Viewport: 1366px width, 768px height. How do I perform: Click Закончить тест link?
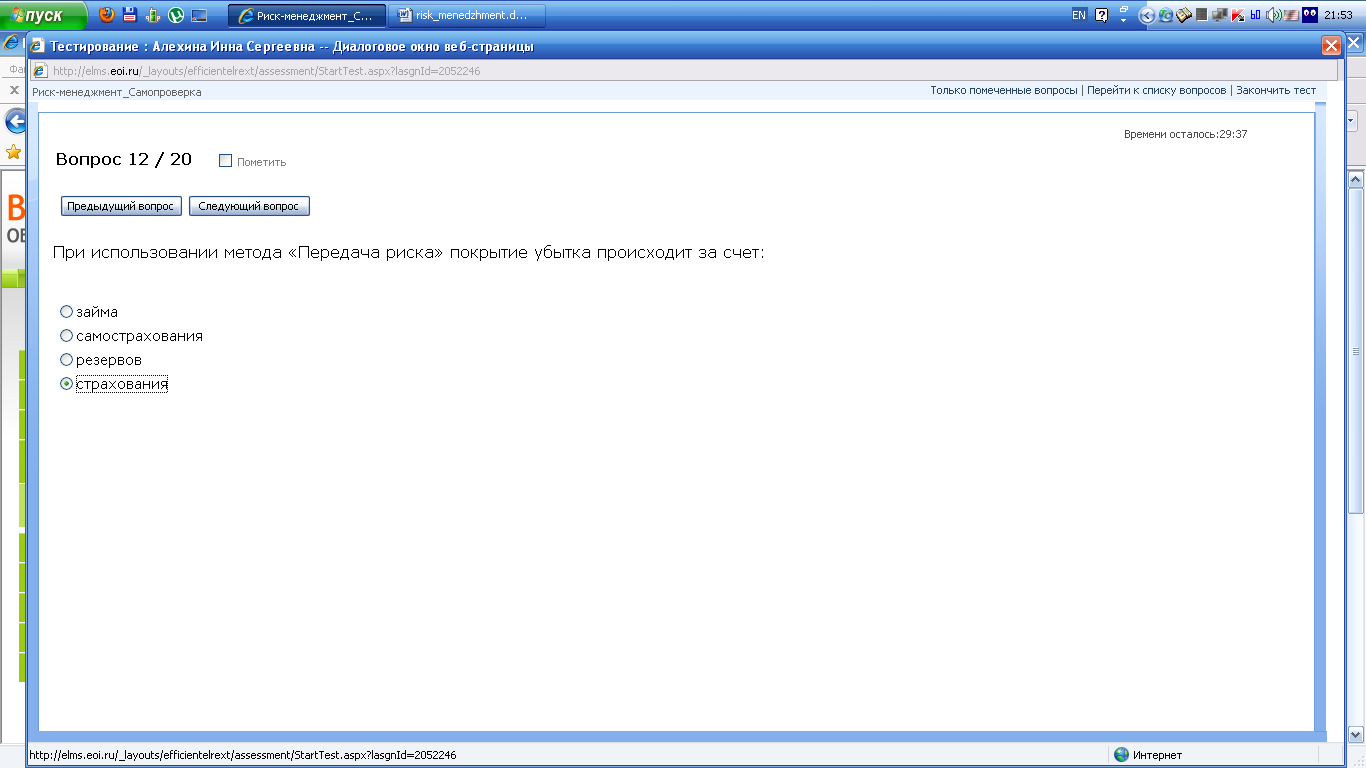tap(1276, 90)
